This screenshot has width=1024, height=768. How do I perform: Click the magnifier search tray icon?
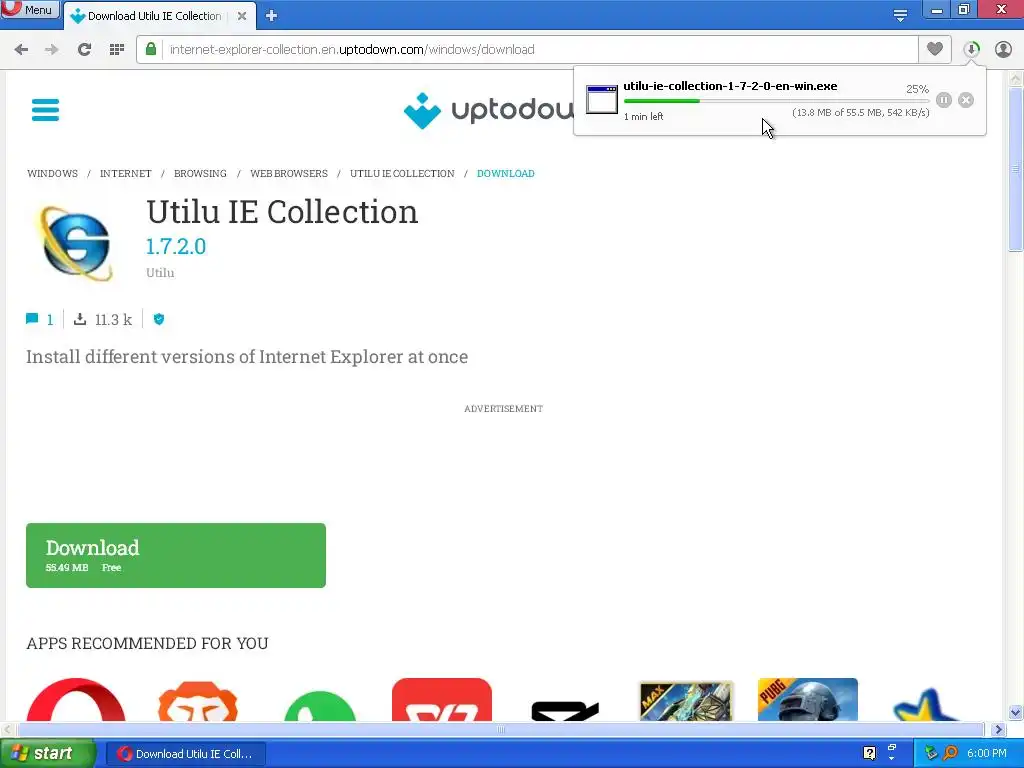point(950,753)
